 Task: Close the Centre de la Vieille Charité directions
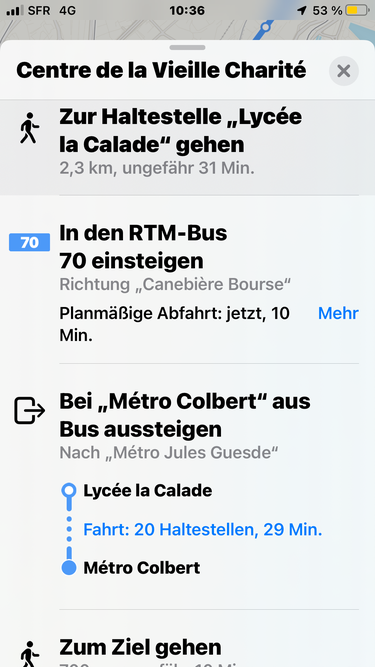click(x=344, y=71)
